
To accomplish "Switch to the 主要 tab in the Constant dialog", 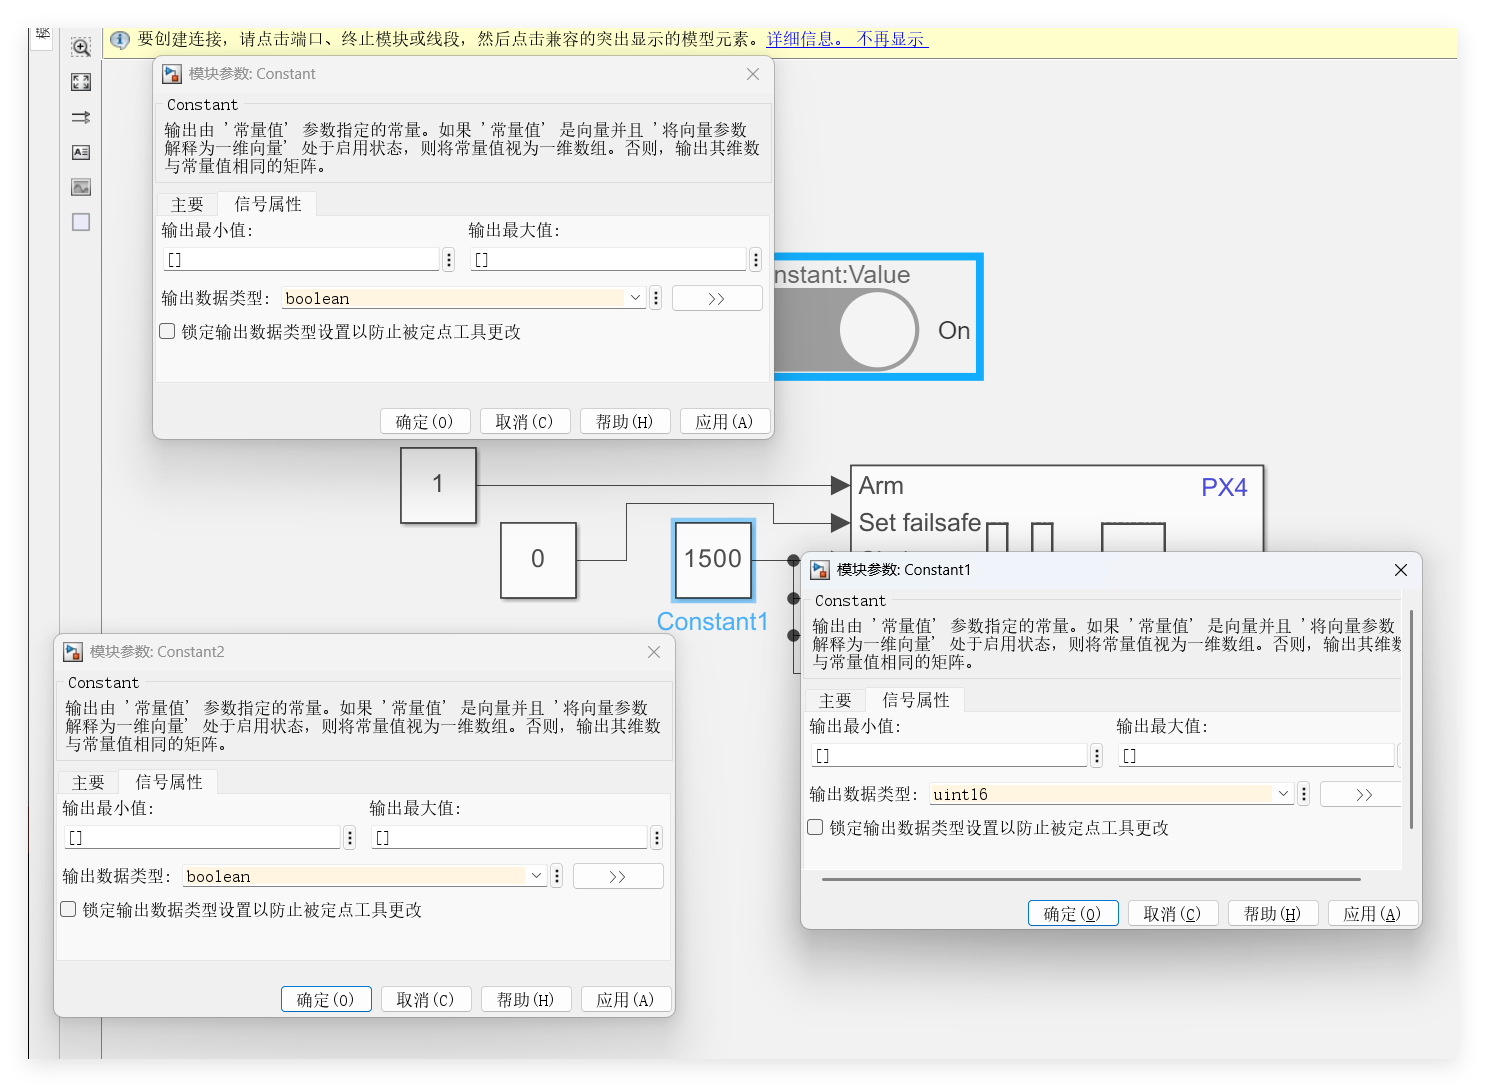I will [187, 204].
